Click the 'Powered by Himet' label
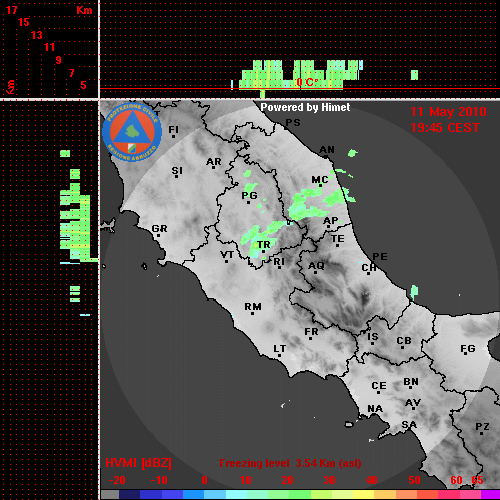 point(305,107)
